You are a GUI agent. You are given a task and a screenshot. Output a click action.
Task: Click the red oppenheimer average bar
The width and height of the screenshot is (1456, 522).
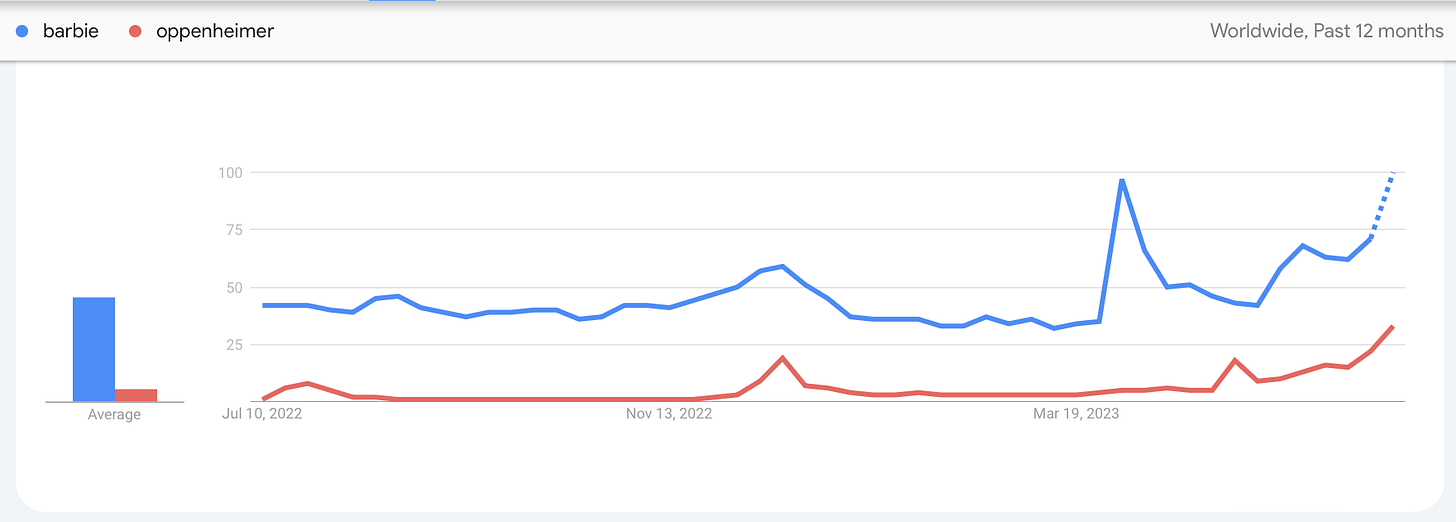coord(136,395)
